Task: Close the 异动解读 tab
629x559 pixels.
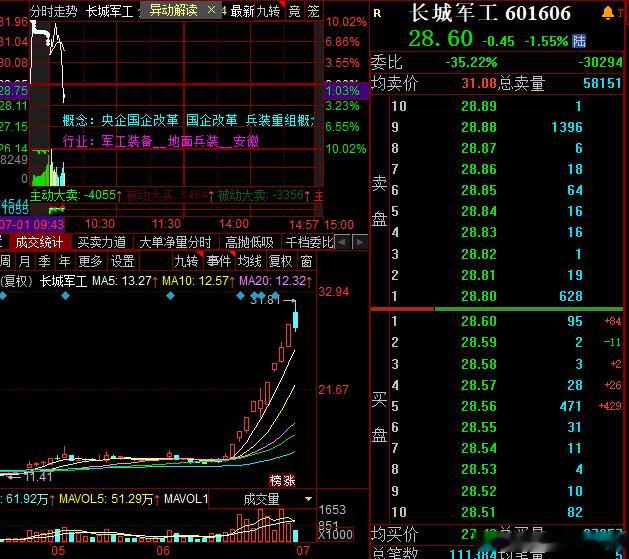Action: click(x=211, y=10)
